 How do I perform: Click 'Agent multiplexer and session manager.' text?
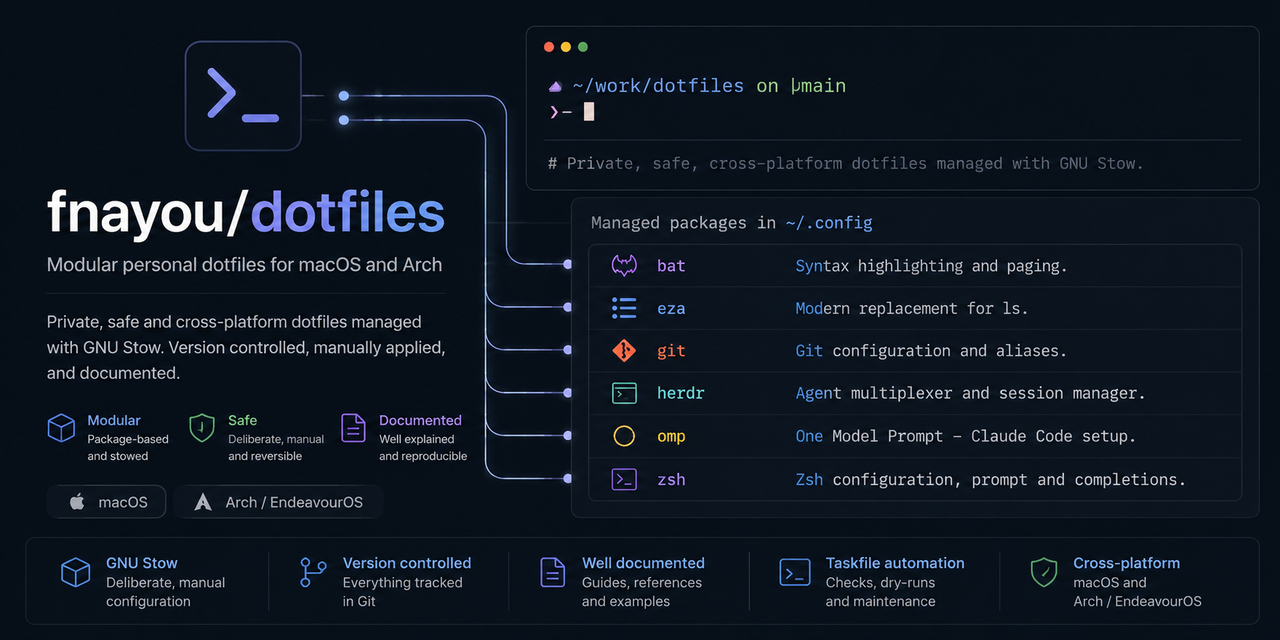970,393
